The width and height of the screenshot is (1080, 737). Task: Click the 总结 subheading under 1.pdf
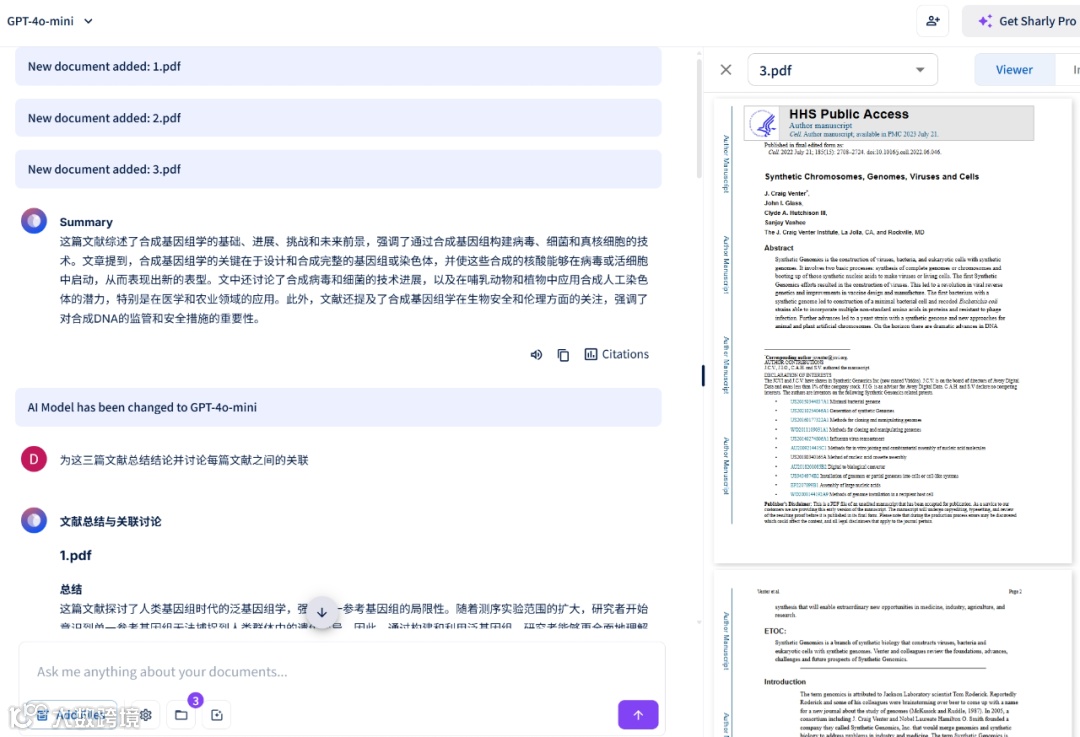[71, 589]
